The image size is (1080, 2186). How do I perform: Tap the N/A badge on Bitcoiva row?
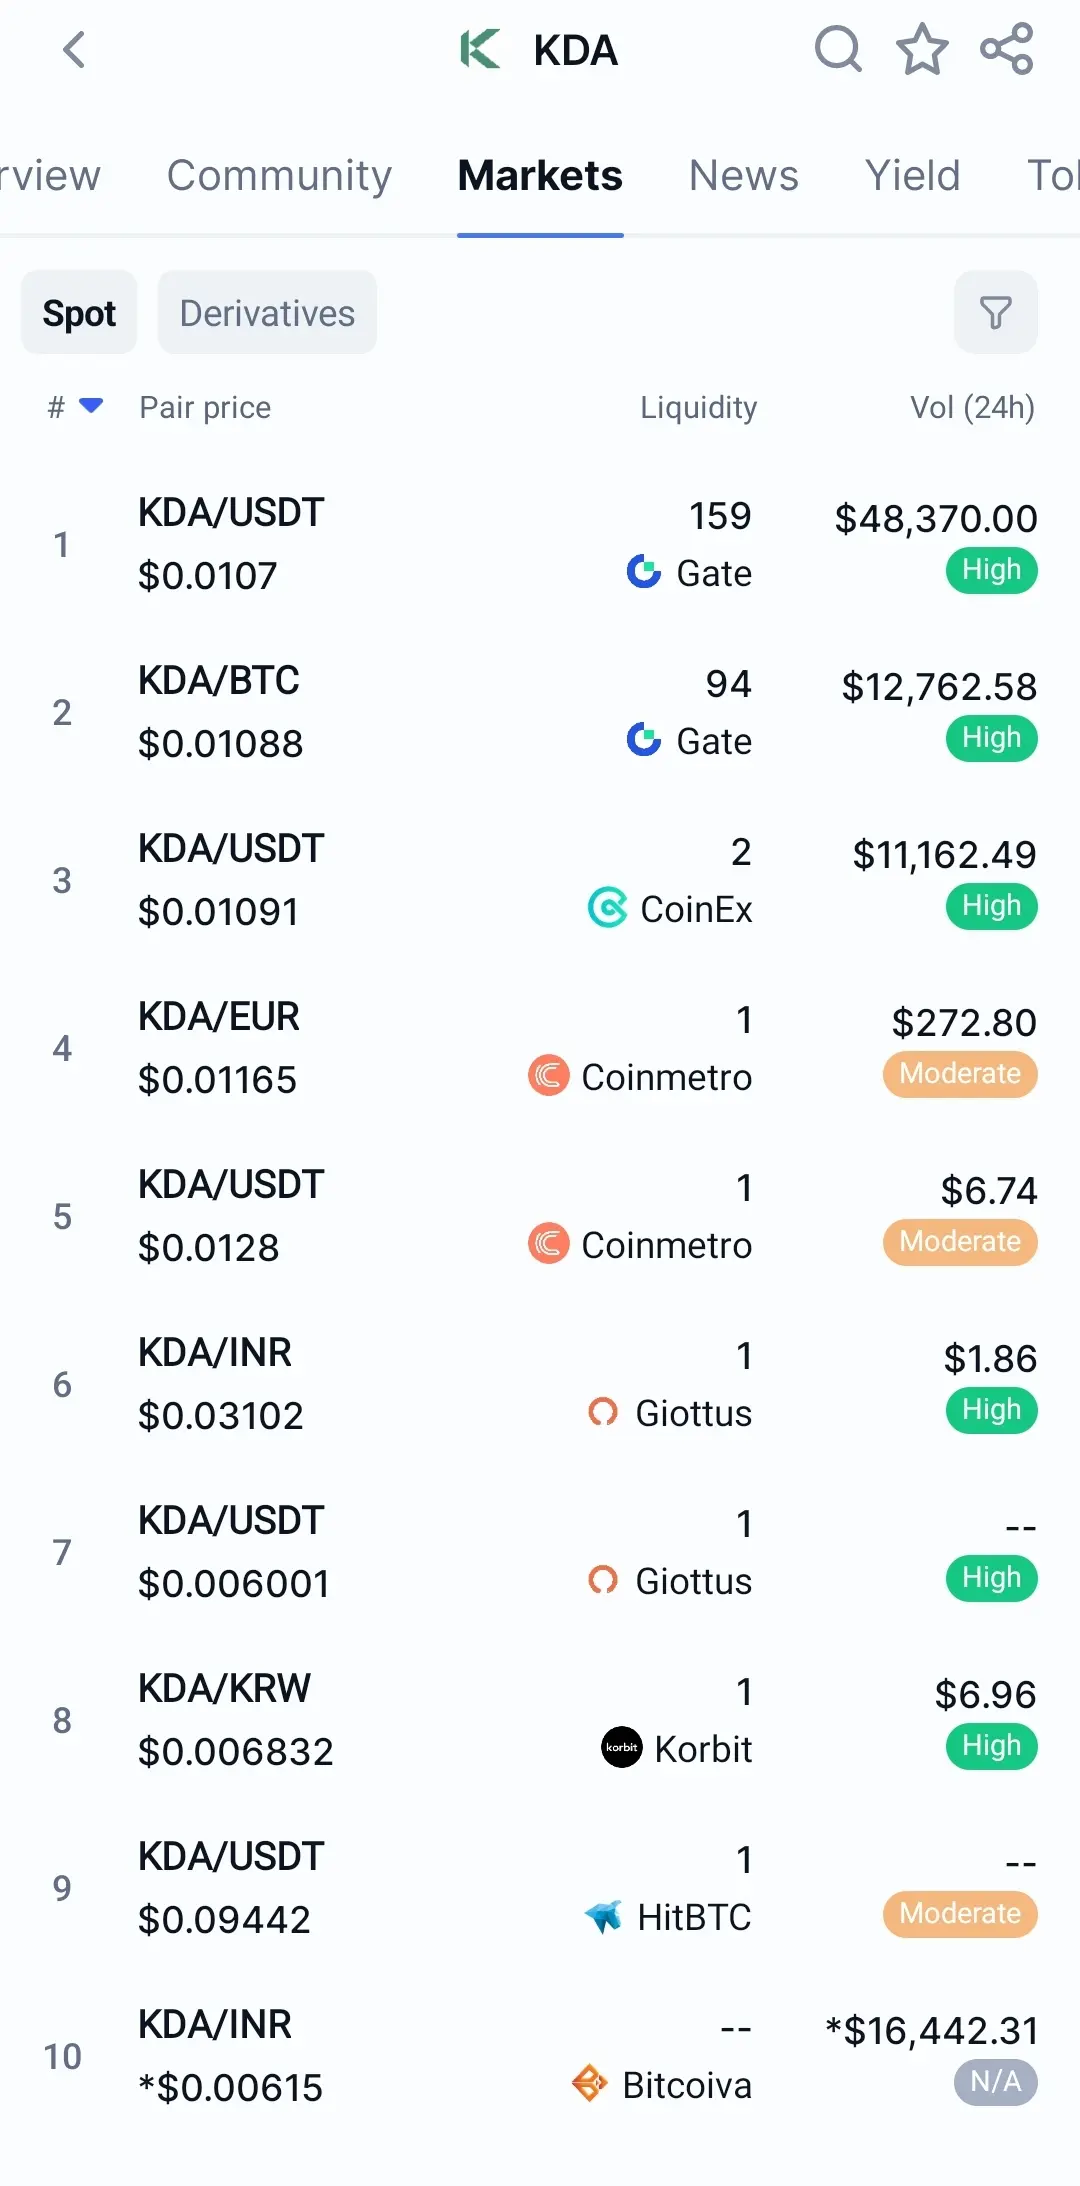995,2082
